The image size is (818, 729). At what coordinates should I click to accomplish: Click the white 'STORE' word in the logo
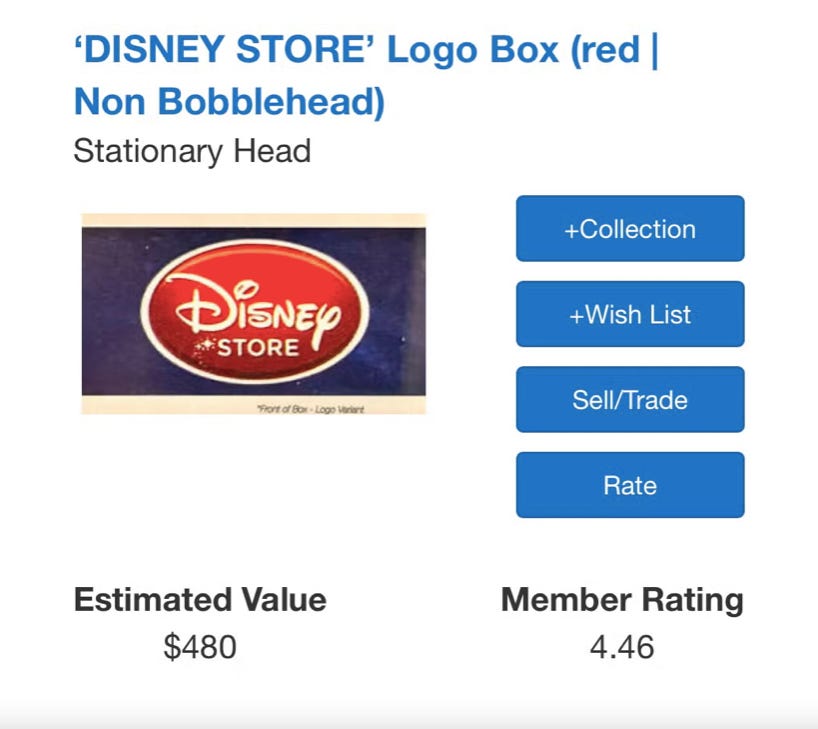tap(258, 349)
